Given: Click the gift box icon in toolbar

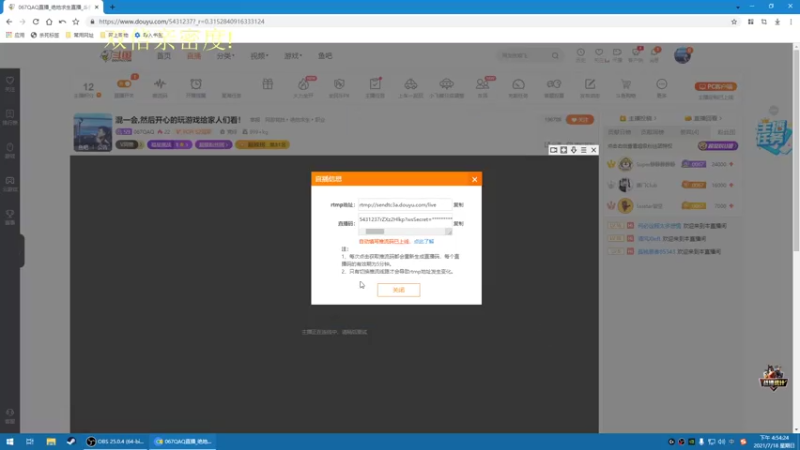Looking at the screenshot, I should (267, 84).
